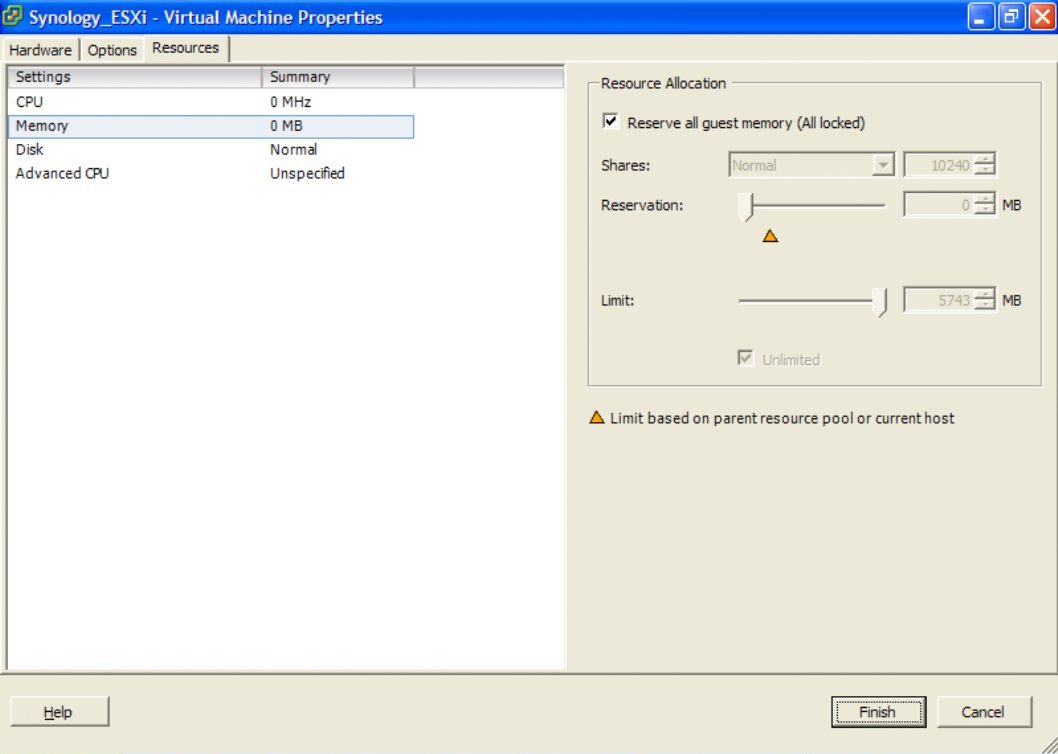Select the Resources tab
This screenshot has width=1058, height=754.
click(x=186, y=48)
